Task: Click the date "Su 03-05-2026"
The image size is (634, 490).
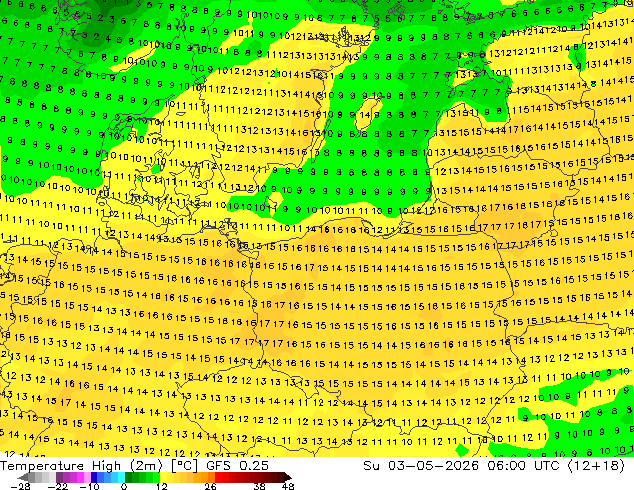Action: click(421, 466)
